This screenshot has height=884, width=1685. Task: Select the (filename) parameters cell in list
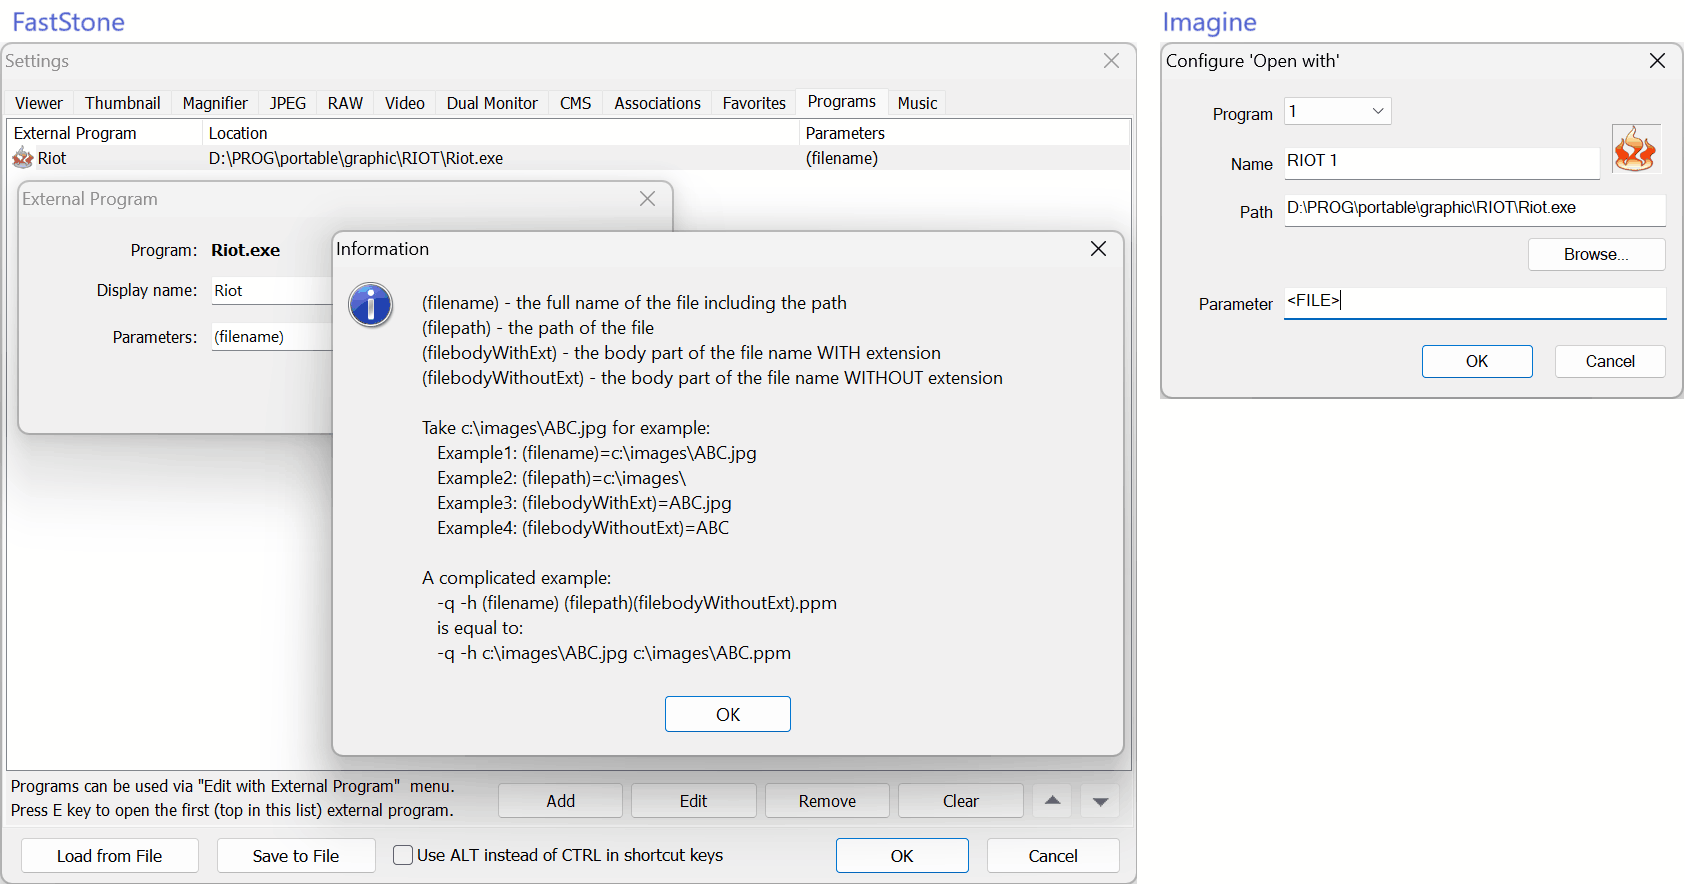pos(842,158)
